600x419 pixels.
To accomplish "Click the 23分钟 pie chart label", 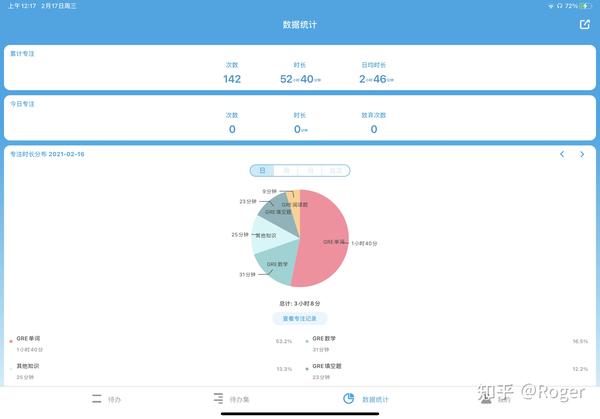I will [248, 201].
